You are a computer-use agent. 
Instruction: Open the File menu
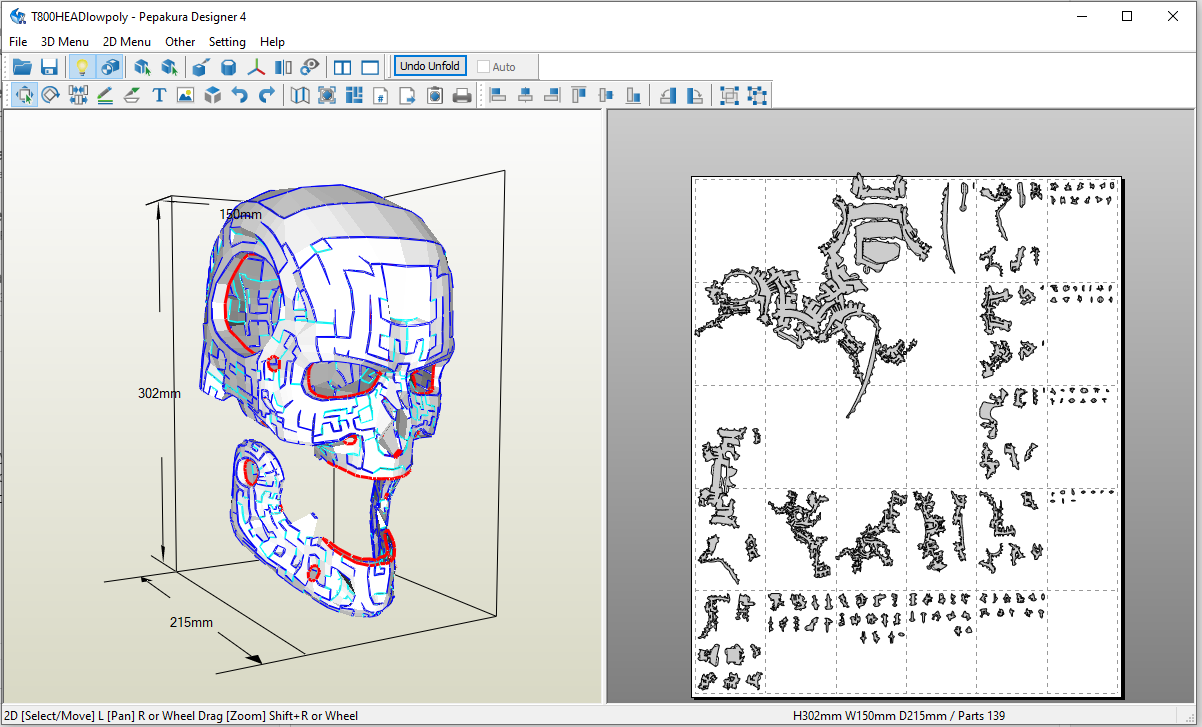[x=18, y=42]
